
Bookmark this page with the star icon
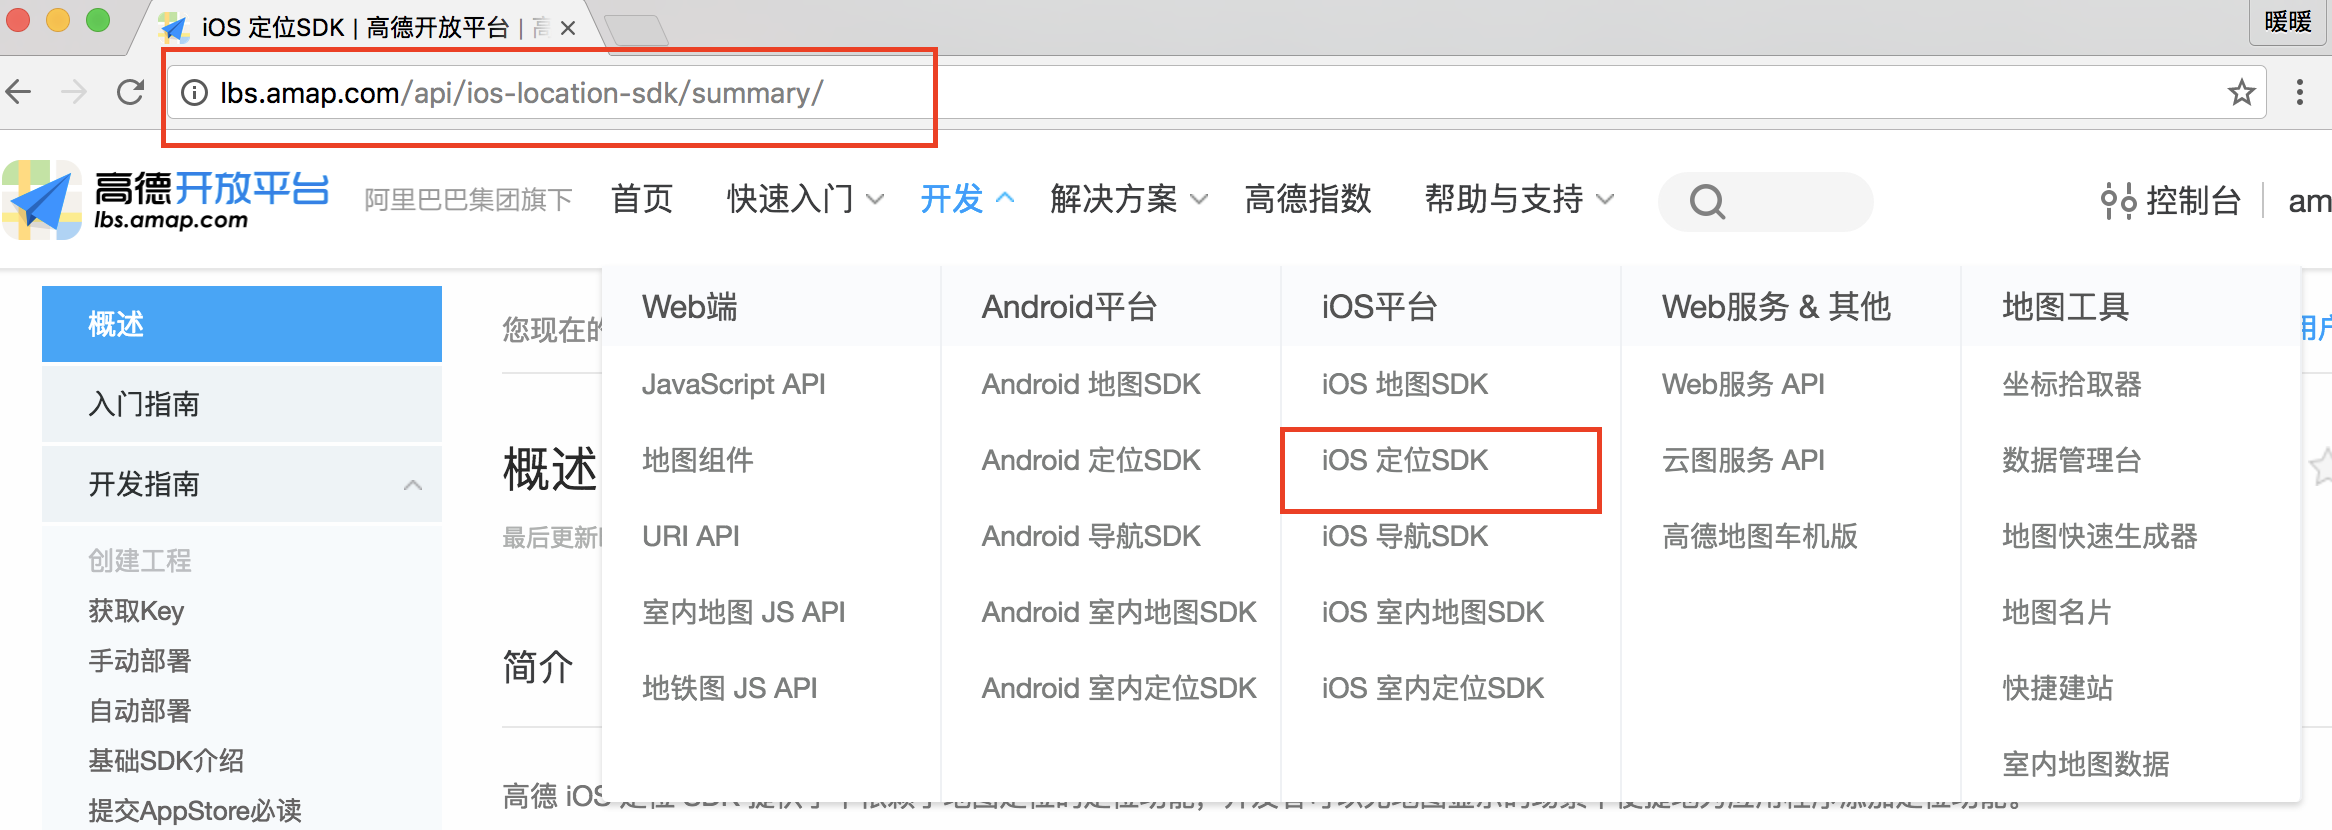(2241, 93)
